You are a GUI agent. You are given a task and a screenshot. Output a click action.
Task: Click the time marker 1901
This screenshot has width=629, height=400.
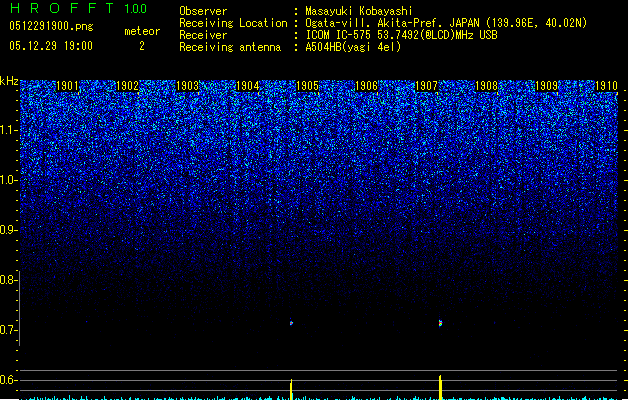[x=67, y=85]
